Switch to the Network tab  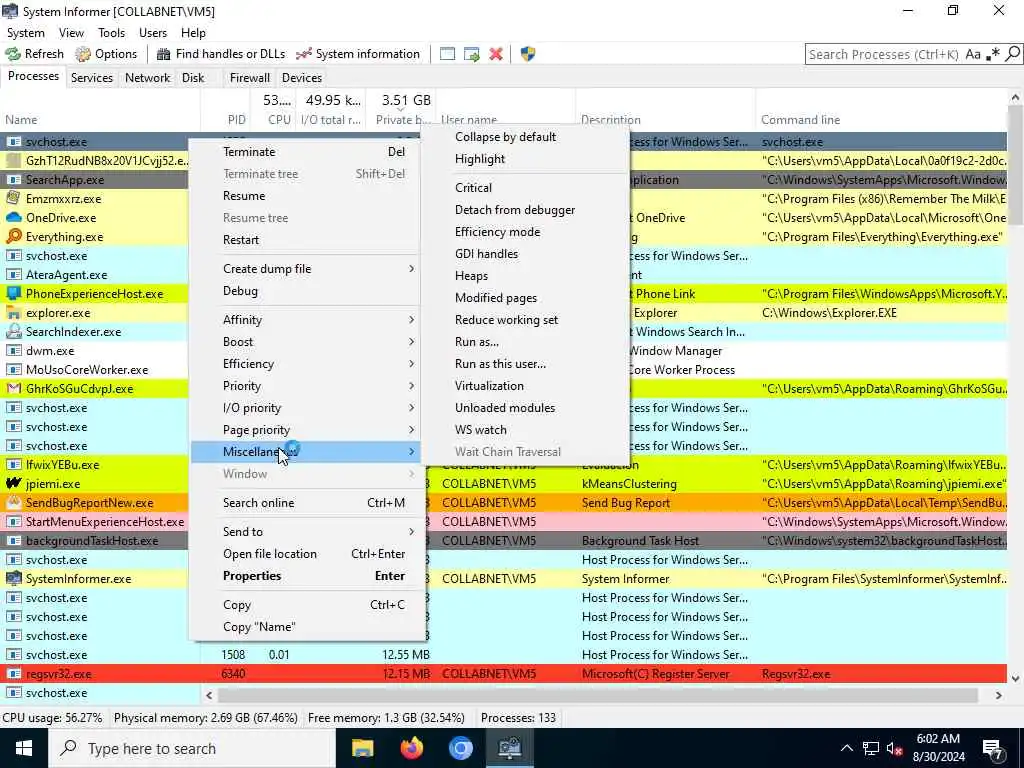148,78
